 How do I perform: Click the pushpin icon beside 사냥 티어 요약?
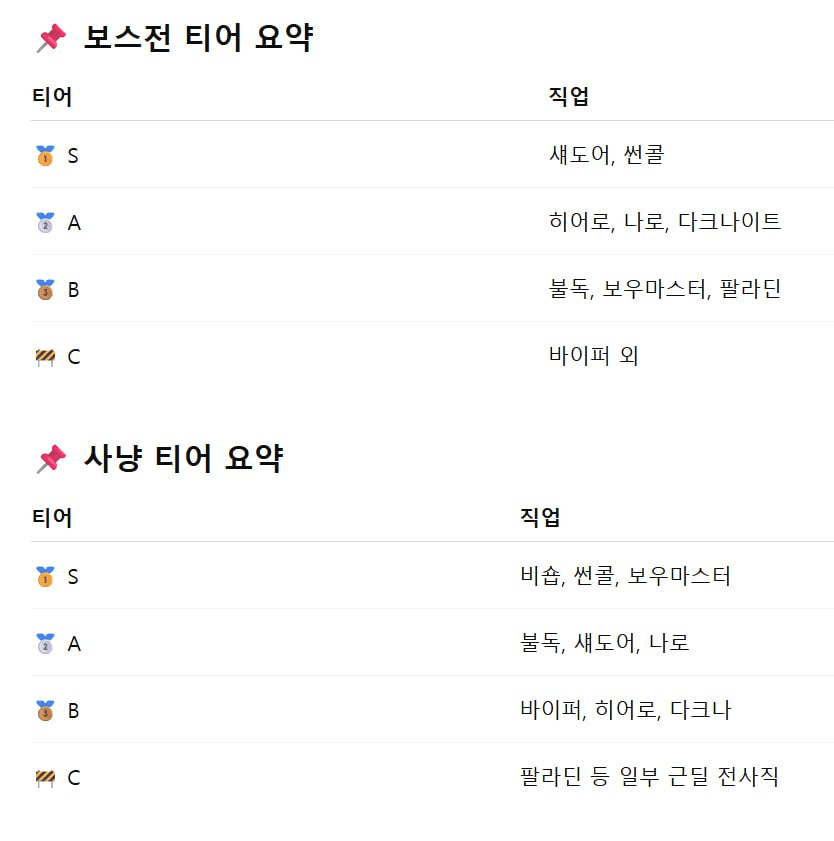(x=50, y=460)
